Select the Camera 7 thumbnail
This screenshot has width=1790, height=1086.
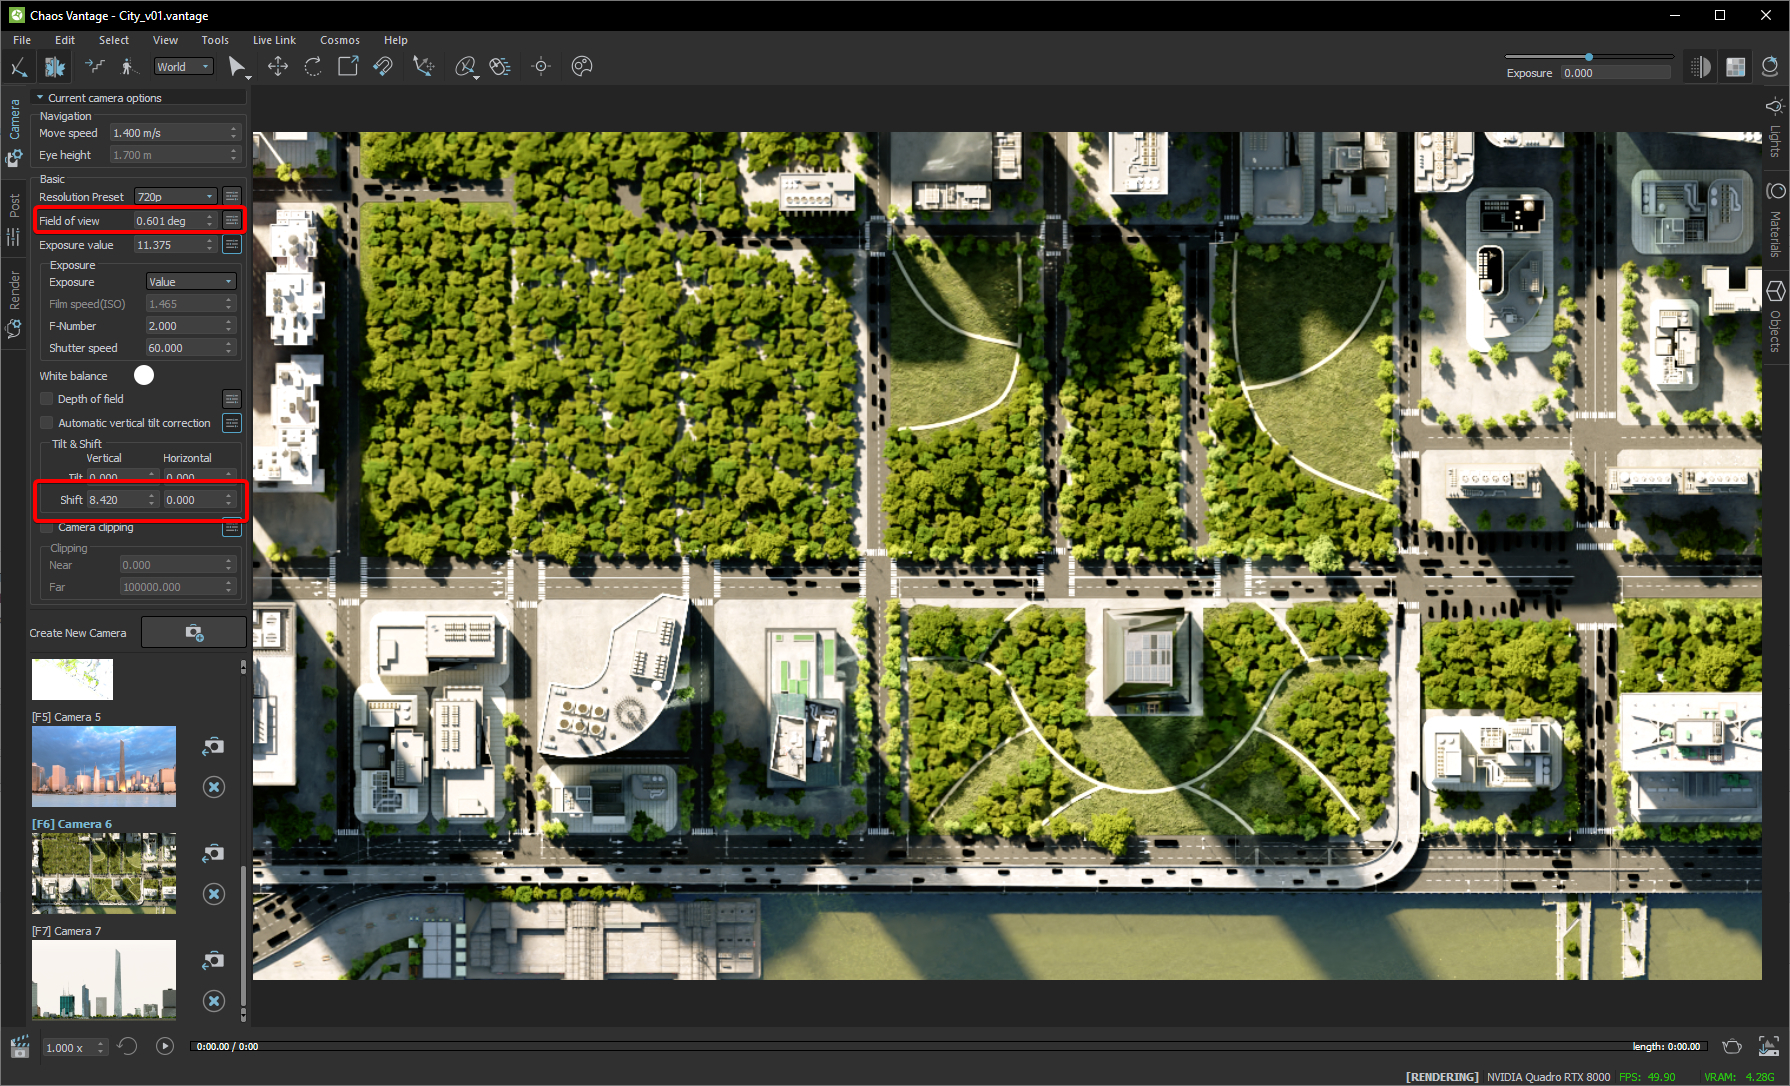click(x=104, y=980)
